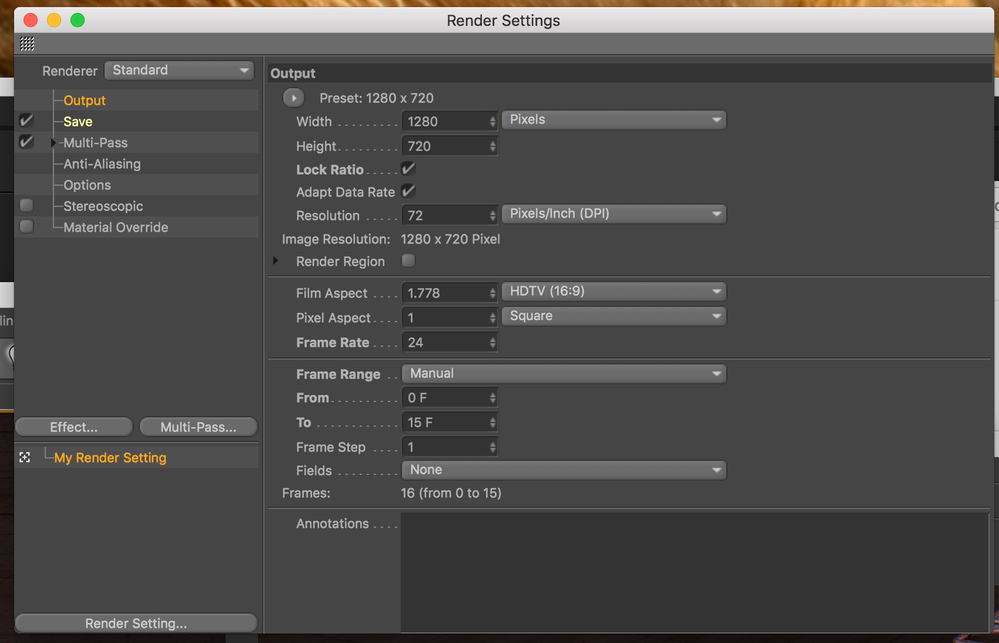Select My Render Setting entry
Viewport: 999px width, 643px height.
pyautogui.click(x=110, y=458)
